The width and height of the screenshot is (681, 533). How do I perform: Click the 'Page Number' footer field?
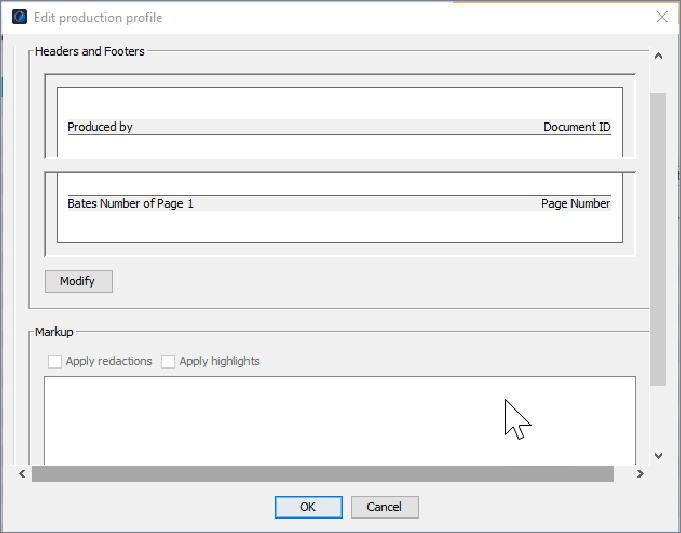coord(575,204)
